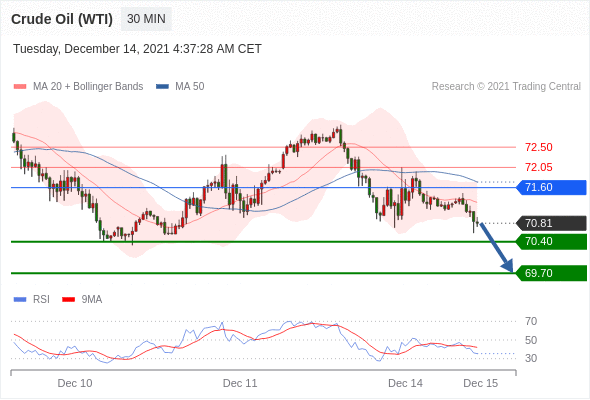Select the date and time text line
The height and width of the screenshot is (400, 590).
coord(137,49)
